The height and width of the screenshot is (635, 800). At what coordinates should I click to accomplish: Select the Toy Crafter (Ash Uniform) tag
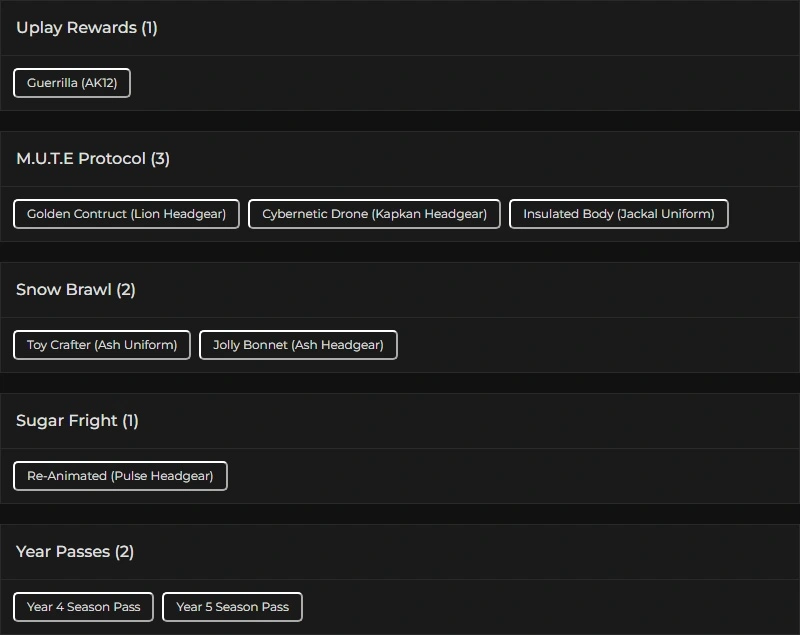point(102,345)
